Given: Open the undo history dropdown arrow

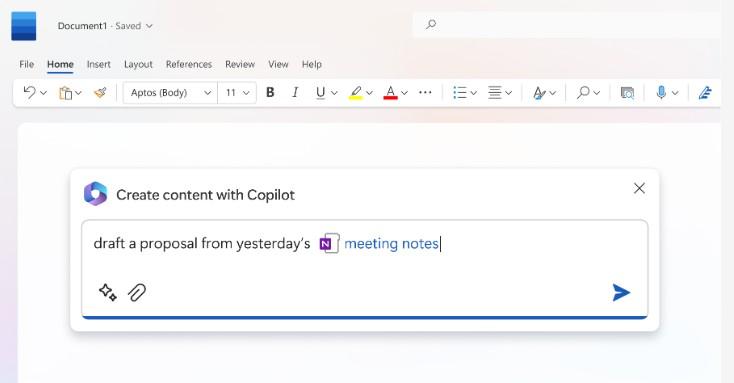Looking at the screenshot, I should [x=44, y=93].
